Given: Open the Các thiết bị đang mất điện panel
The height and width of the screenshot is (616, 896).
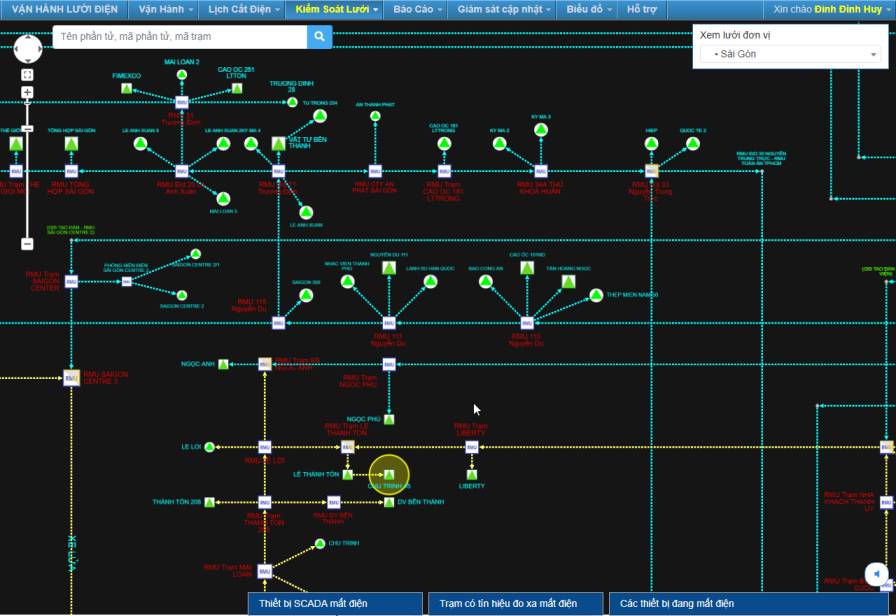Looking at the screenshot, I should click(x=749, y=603).
